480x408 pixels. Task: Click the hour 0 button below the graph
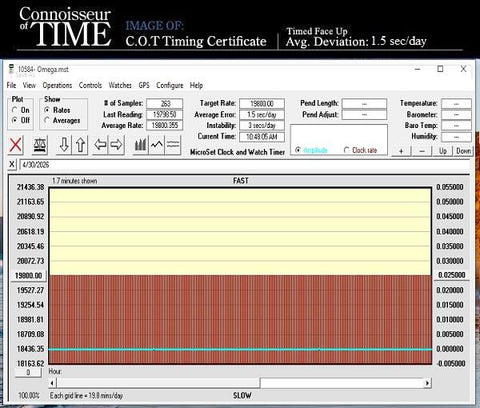click(28, 373)
